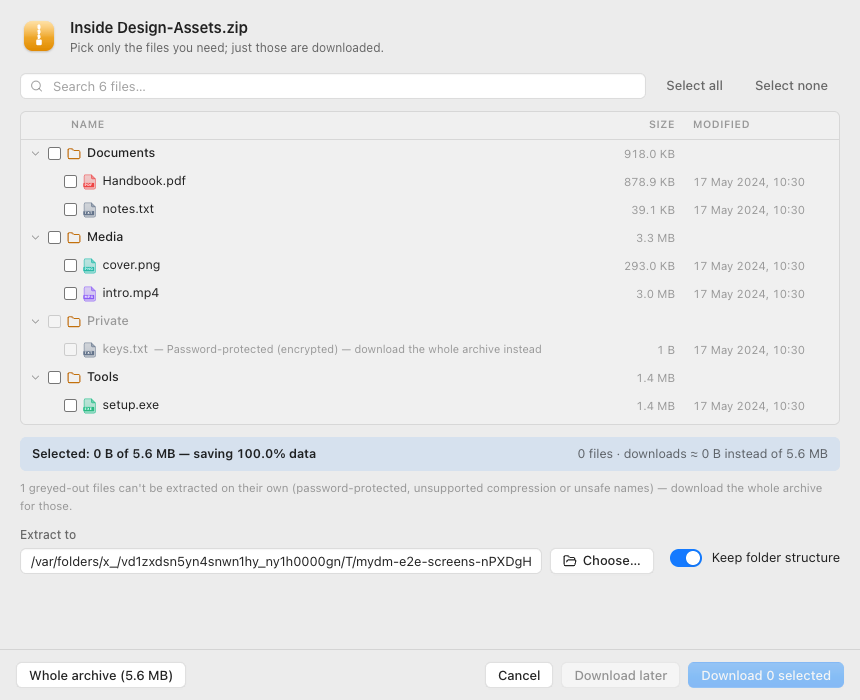The width and height of the screenshot is (860, 700).
Task: Tick the Handbook.pdf checkbox
Action: click(70, 182)
